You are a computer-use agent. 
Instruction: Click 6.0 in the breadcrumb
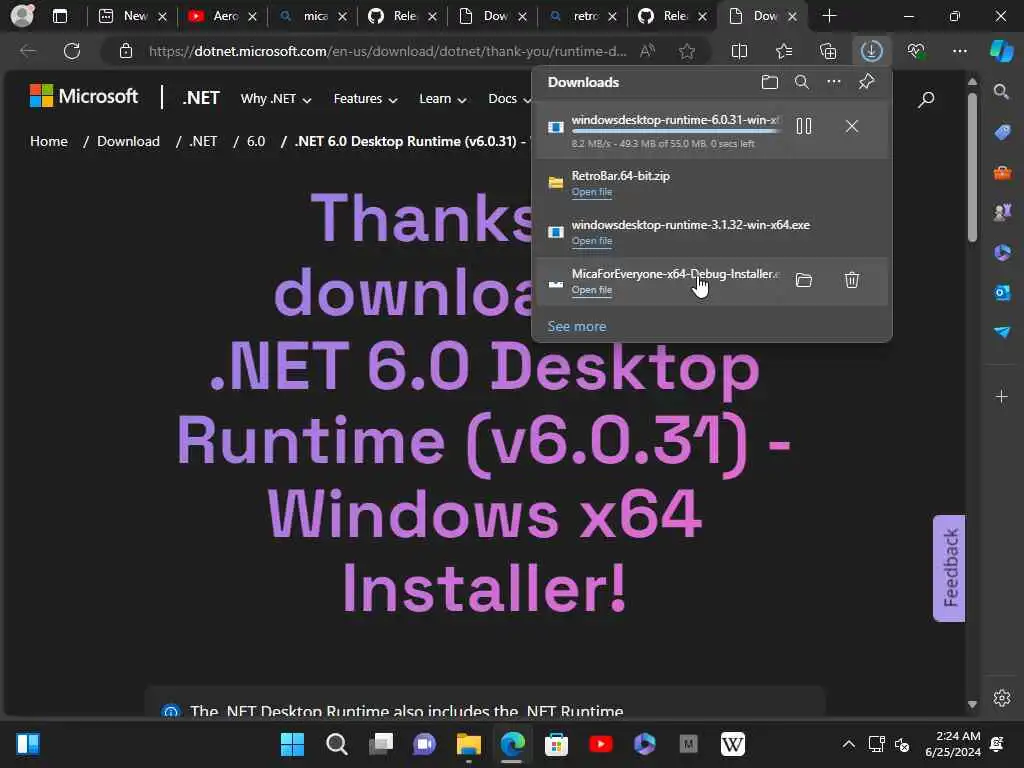tap(255, 141)
